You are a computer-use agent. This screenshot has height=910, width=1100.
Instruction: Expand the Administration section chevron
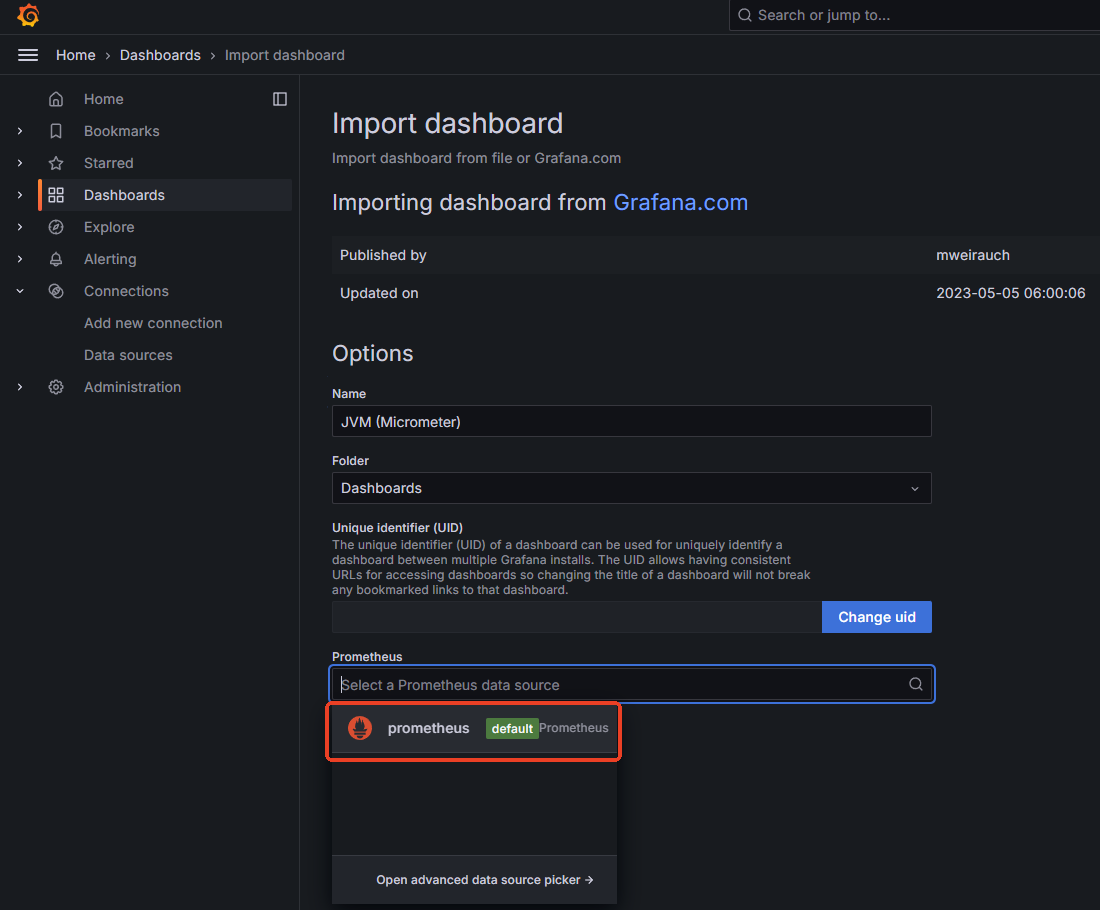pyautogui.click(x=20, y=387)
